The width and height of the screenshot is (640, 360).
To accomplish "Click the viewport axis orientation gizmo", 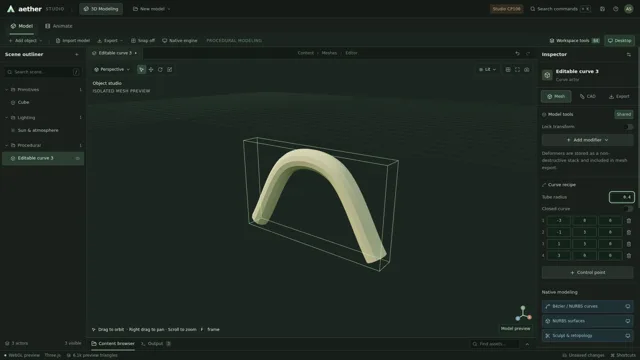I will [523, 313].
